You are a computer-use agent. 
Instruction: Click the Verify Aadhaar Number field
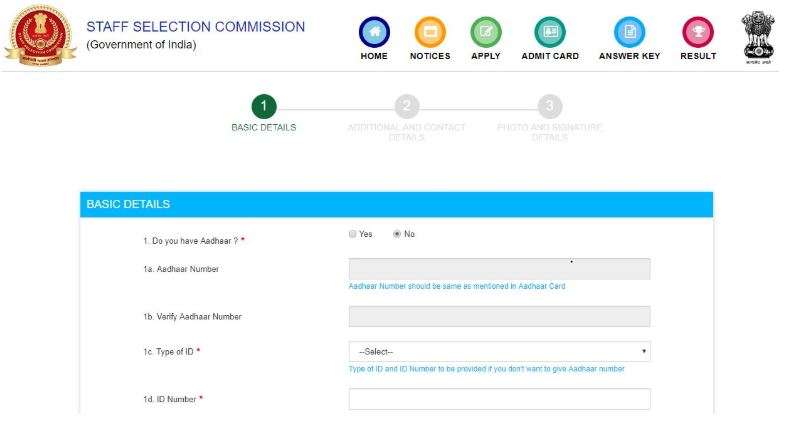[500, 316]
